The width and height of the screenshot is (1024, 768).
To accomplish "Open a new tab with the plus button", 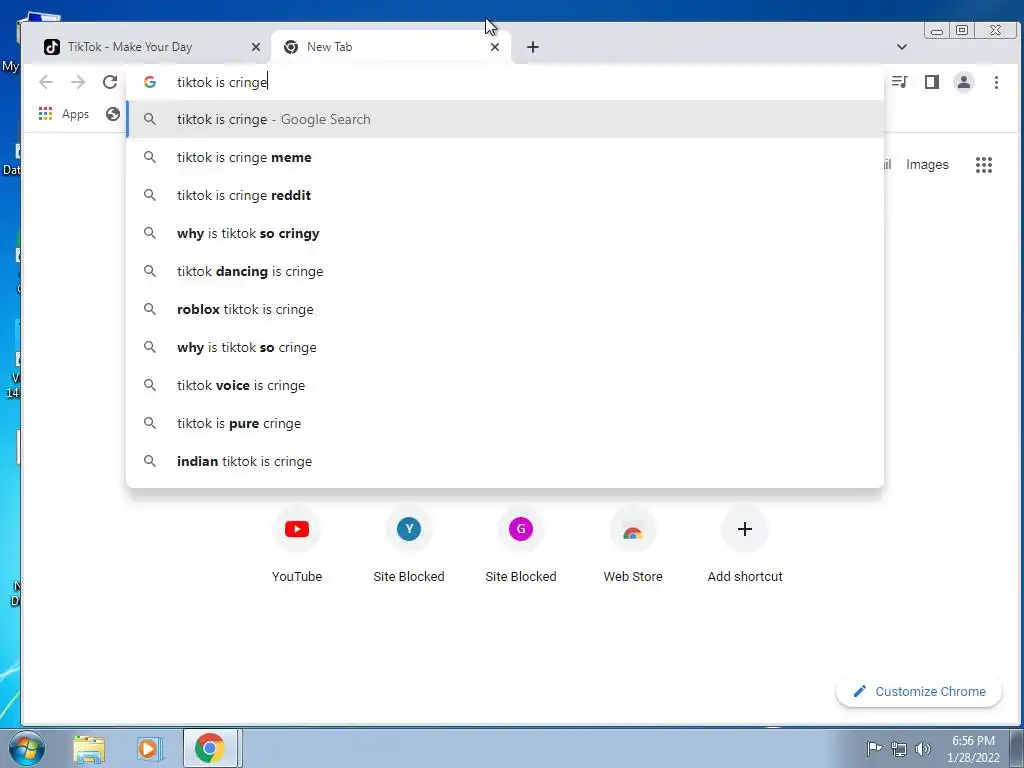I will pos(533,47).
